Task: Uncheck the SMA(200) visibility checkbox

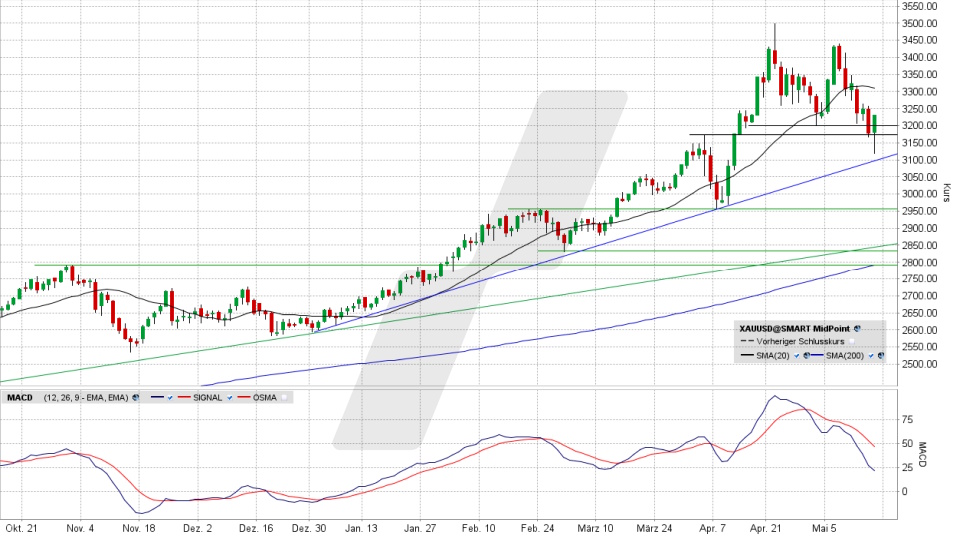Action: point(871,355)
